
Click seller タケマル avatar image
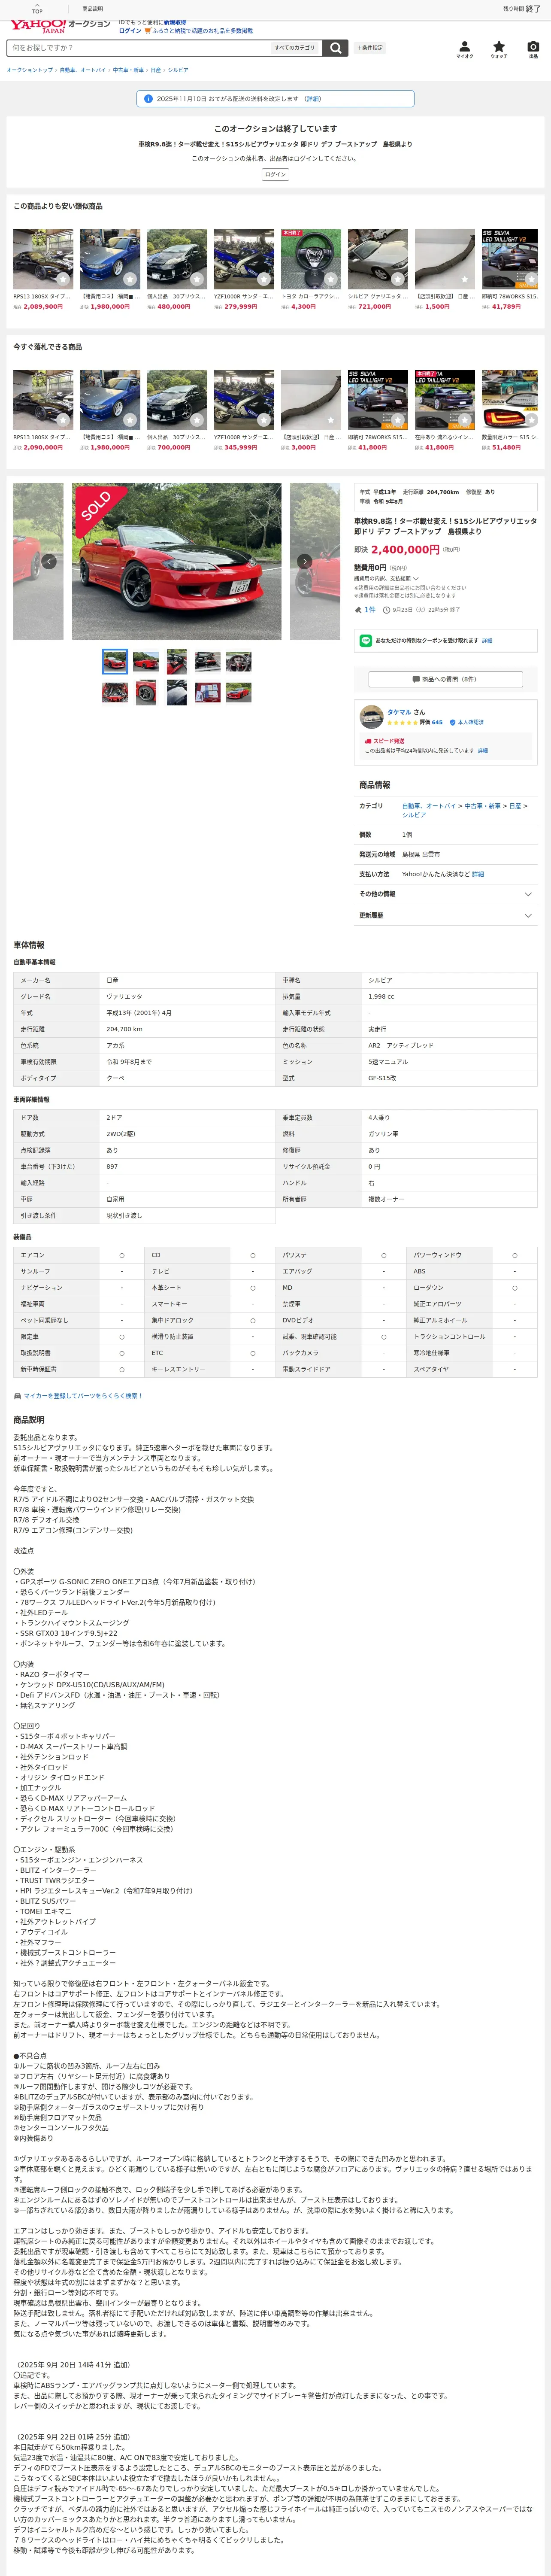point(371,716)
